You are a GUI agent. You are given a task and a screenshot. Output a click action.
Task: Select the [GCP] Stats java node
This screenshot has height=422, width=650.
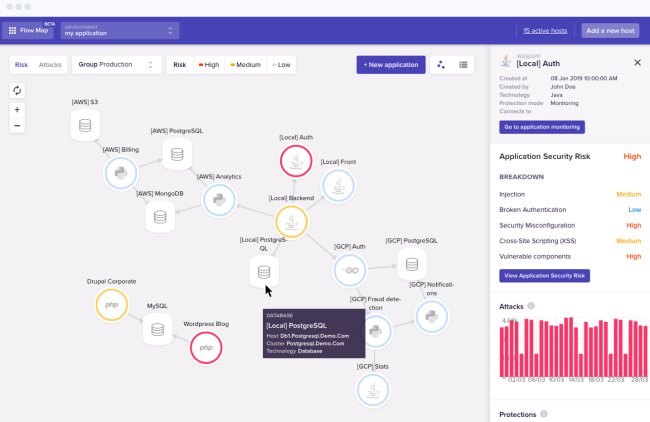[373, 390]
